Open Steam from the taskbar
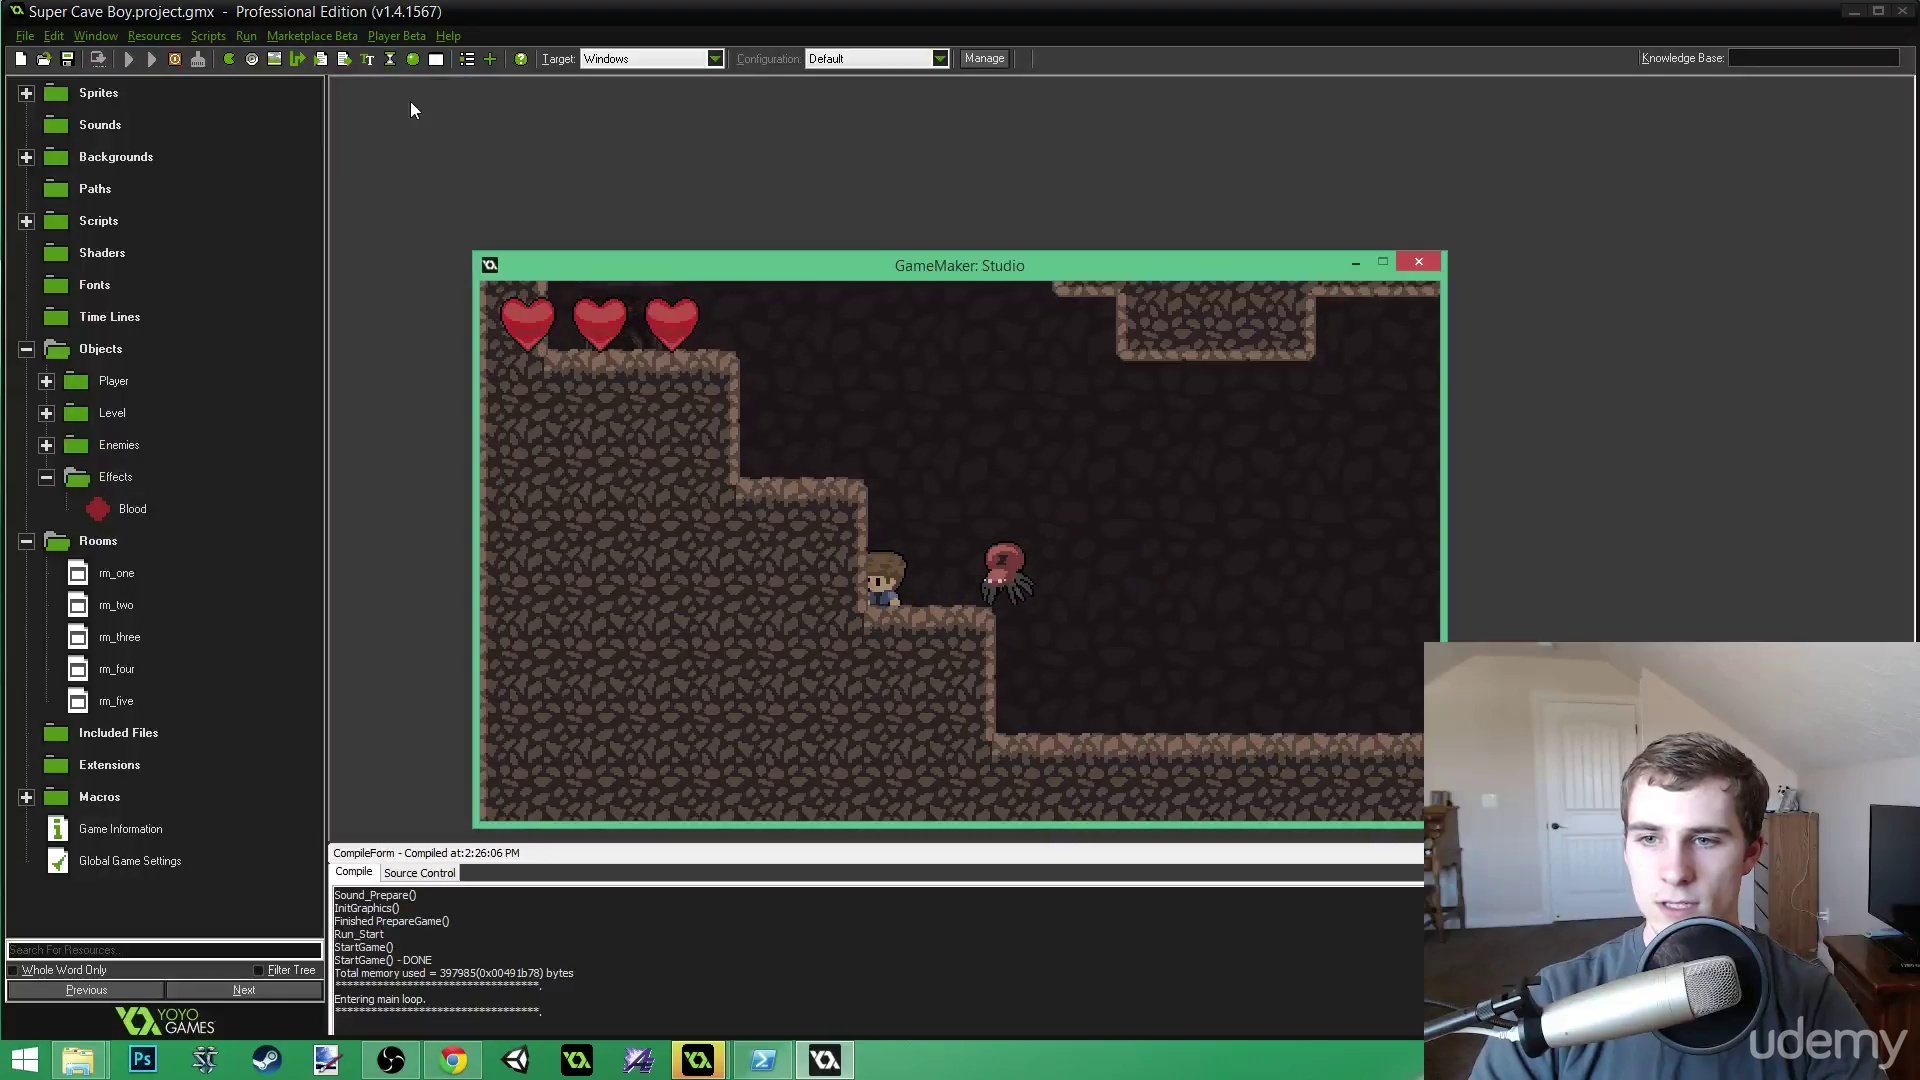 (267, 1060)
